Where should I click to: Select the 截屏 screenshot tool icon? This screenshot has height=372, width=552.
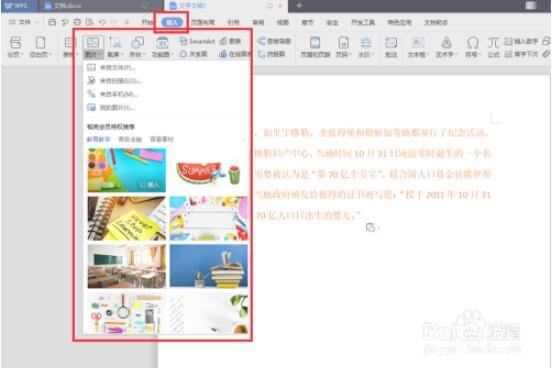point(115,43)
